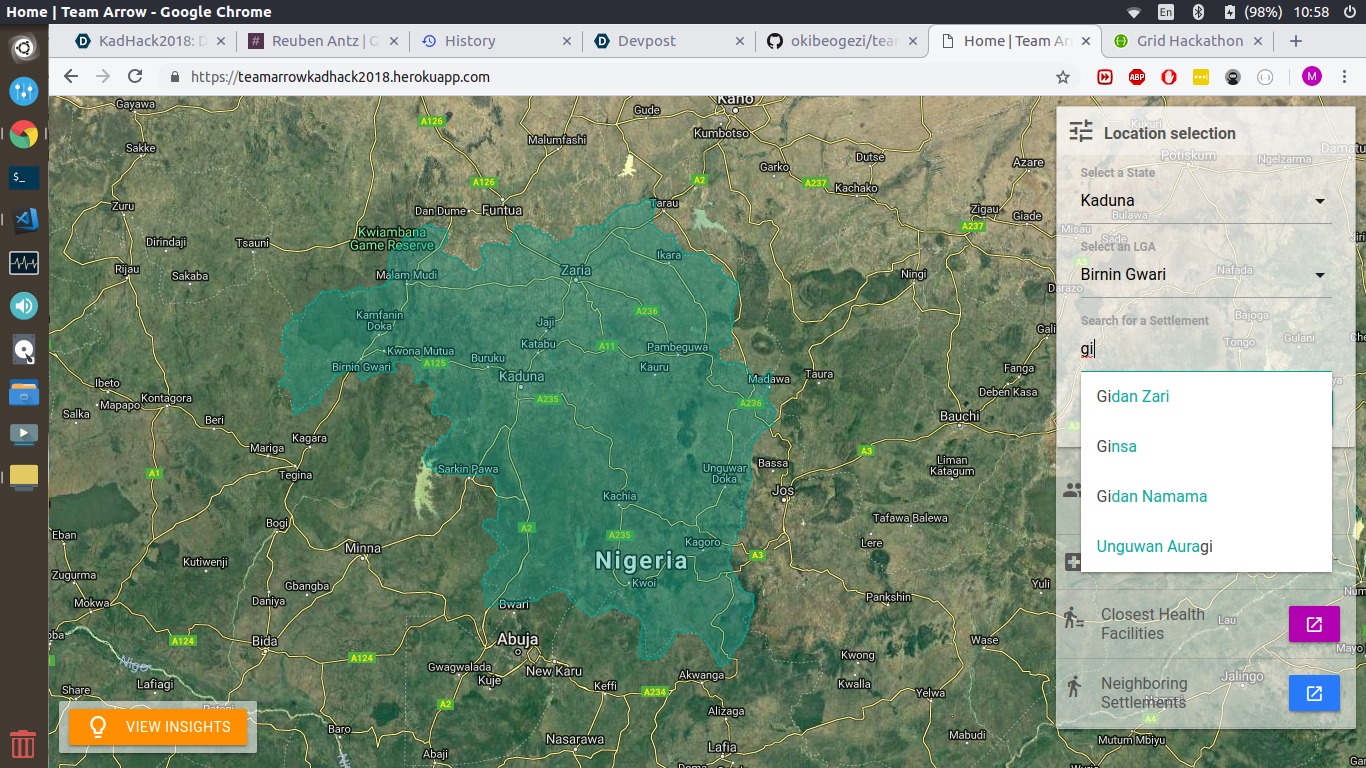Close the History tab
Image resolution: width=1366 pixels, height=768 pixels.
click(x=567, y=41)
